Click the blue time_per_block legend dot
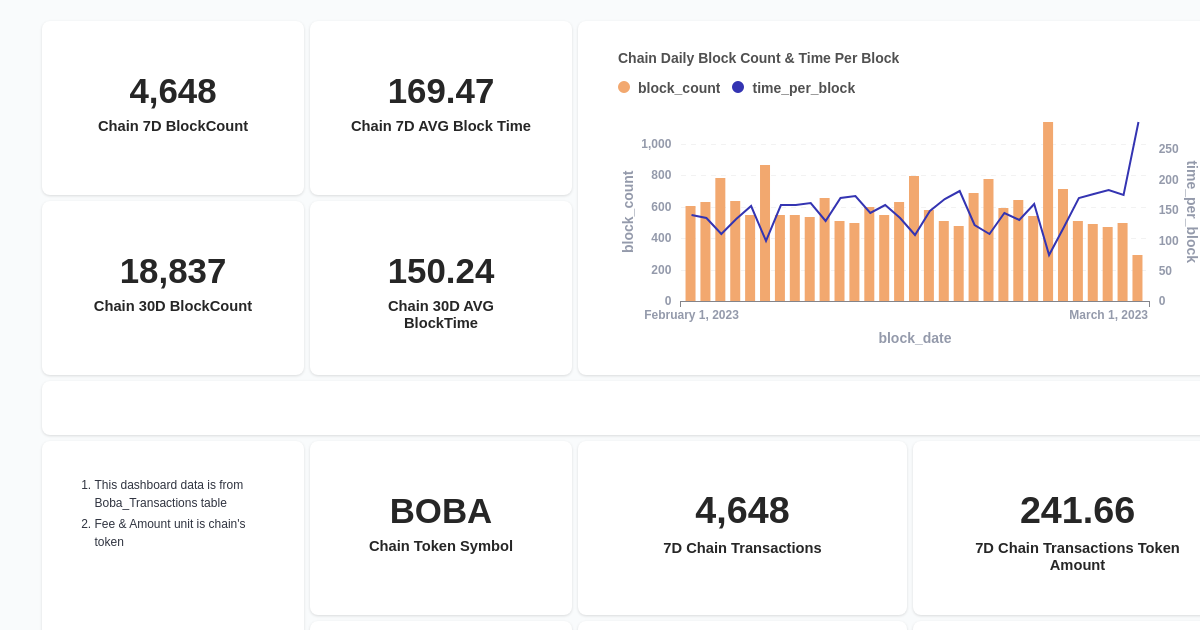The width and height of the screenshot is (1200, 630). point(738,88)
